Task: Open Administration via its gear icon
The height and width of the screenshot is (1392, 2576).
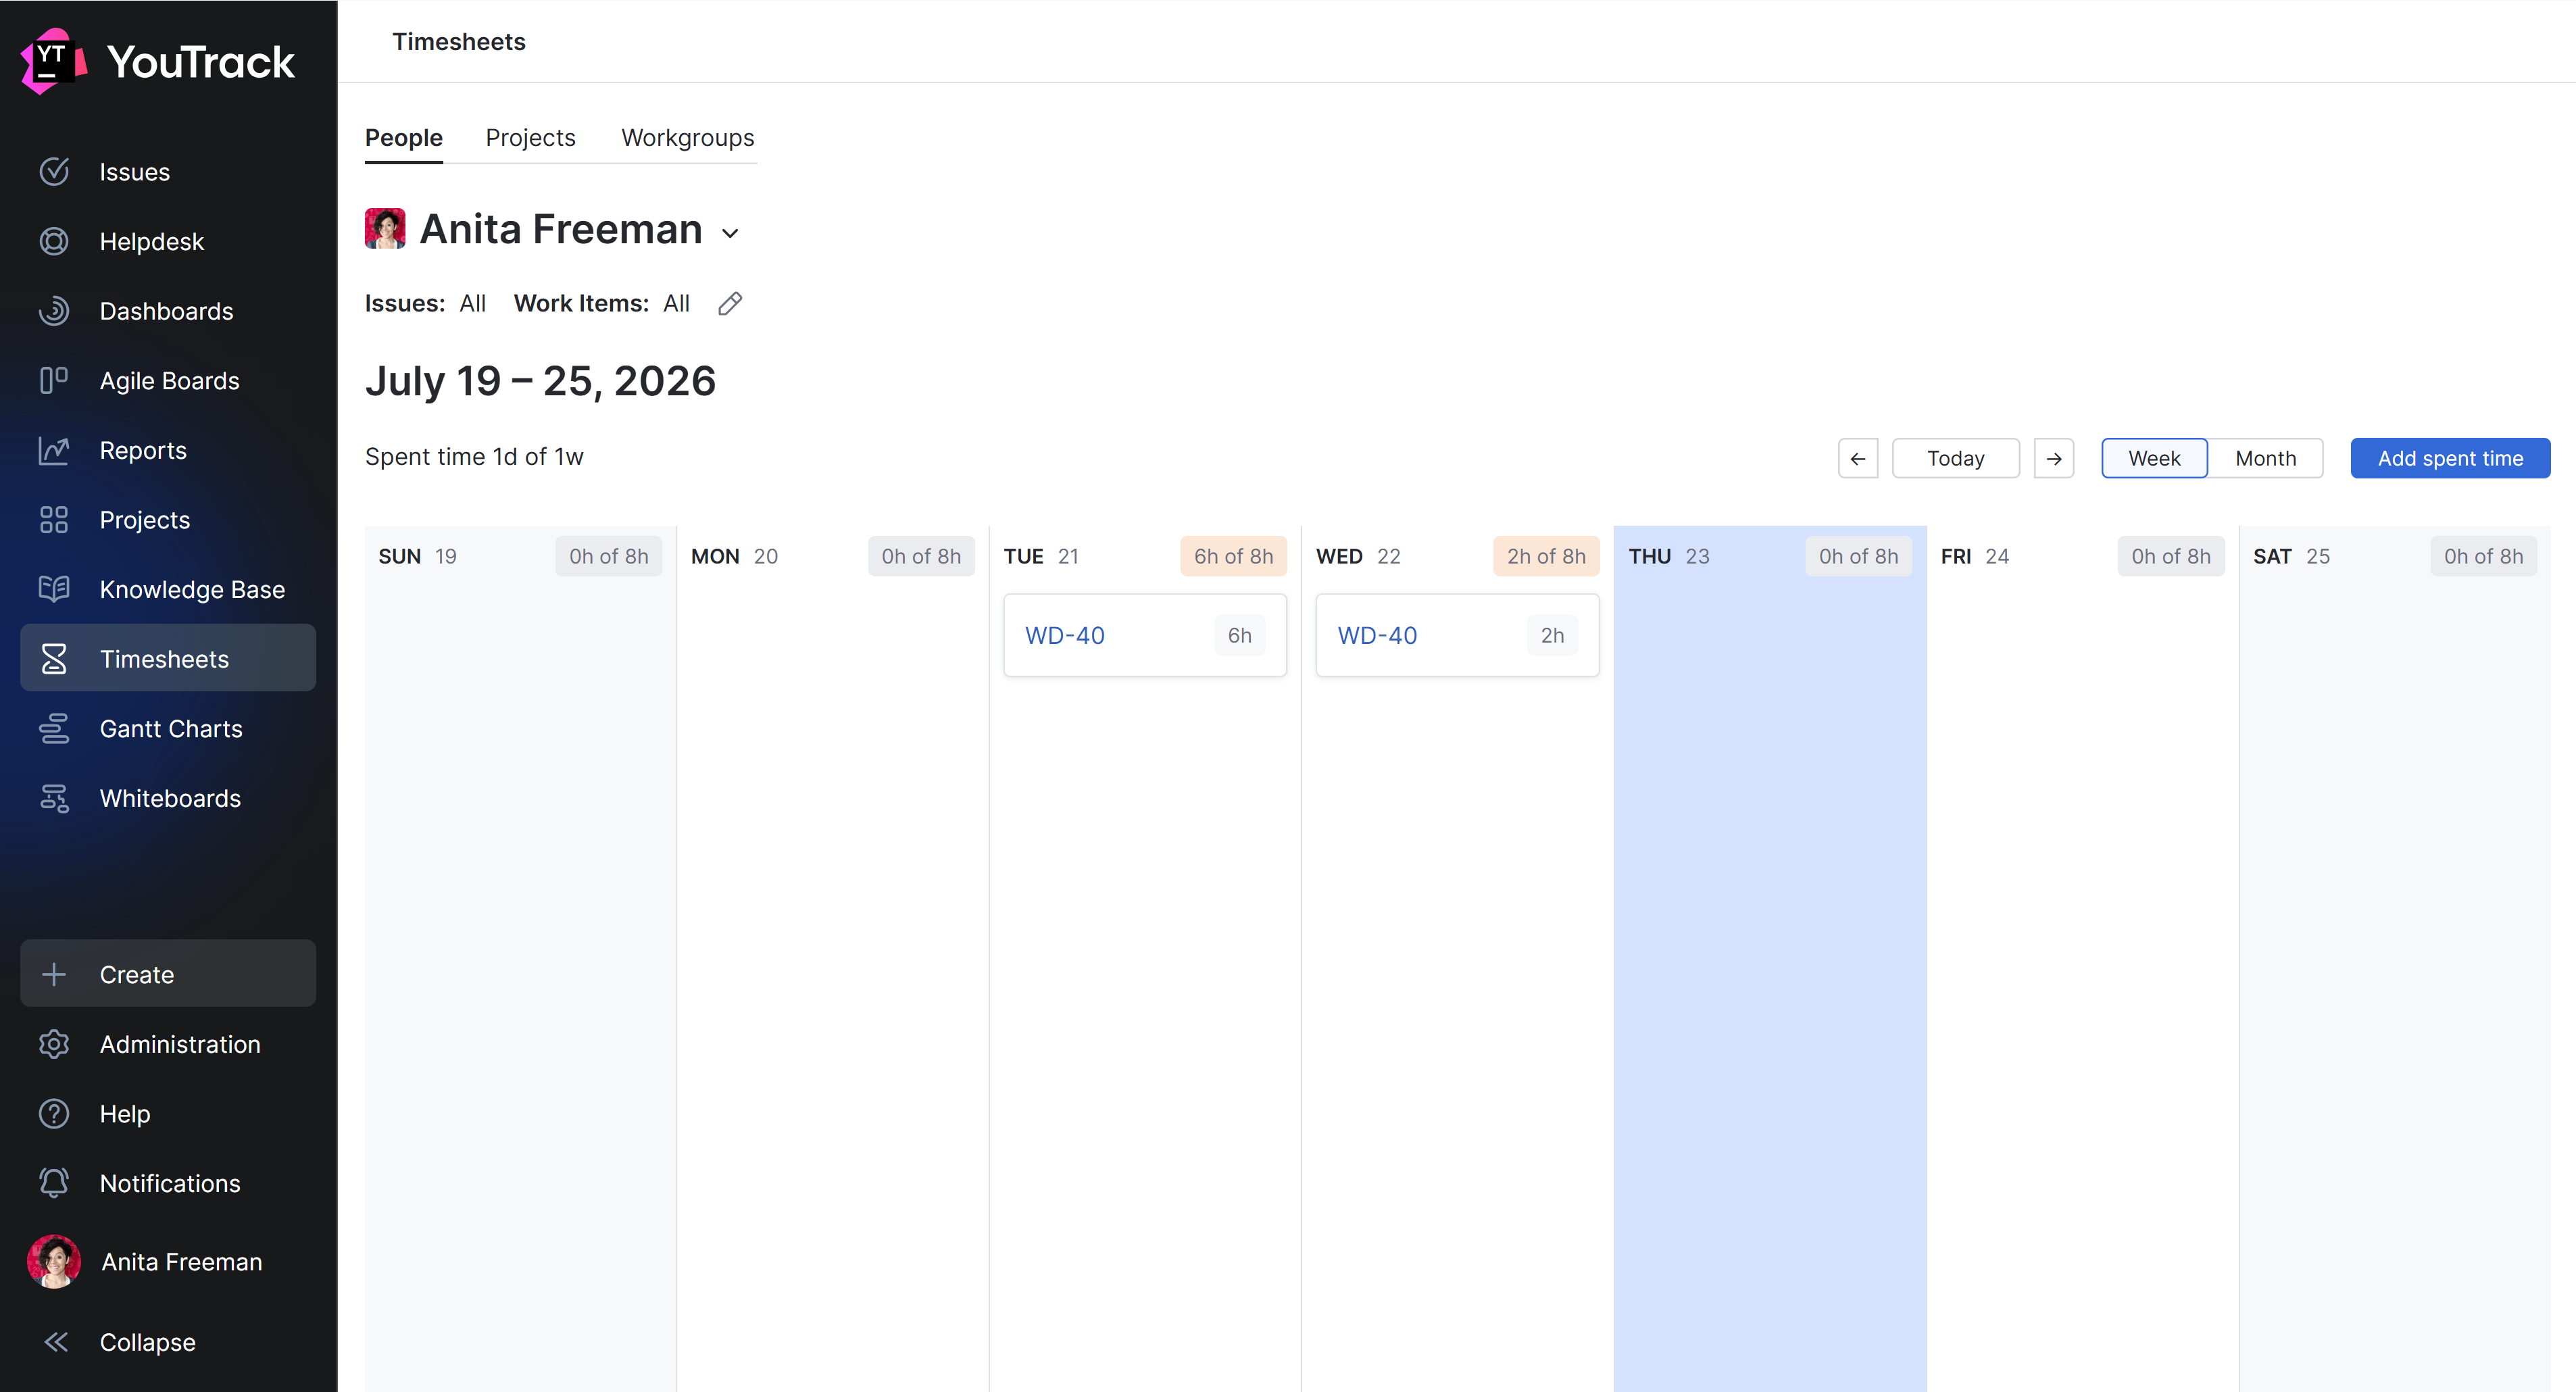Action: 54,1044
